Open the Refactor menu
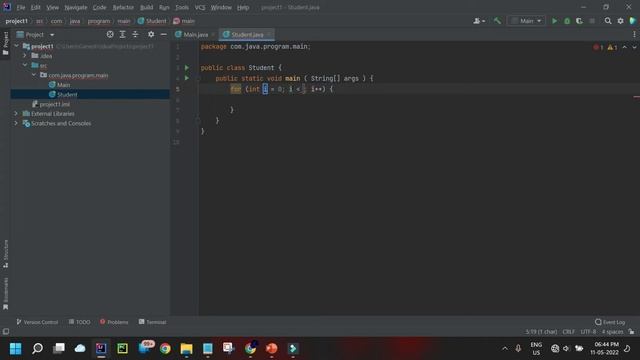Image resolution: width=640 pixels, height=360 pixels. [123, 7]
